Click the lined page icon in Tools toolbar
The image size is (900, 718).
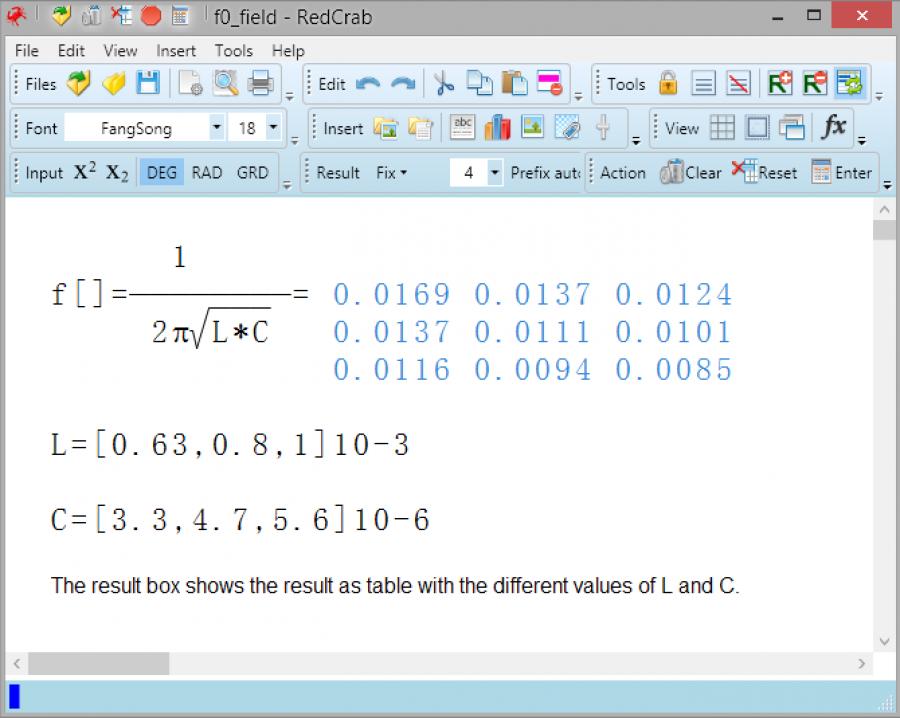point(703,84)
